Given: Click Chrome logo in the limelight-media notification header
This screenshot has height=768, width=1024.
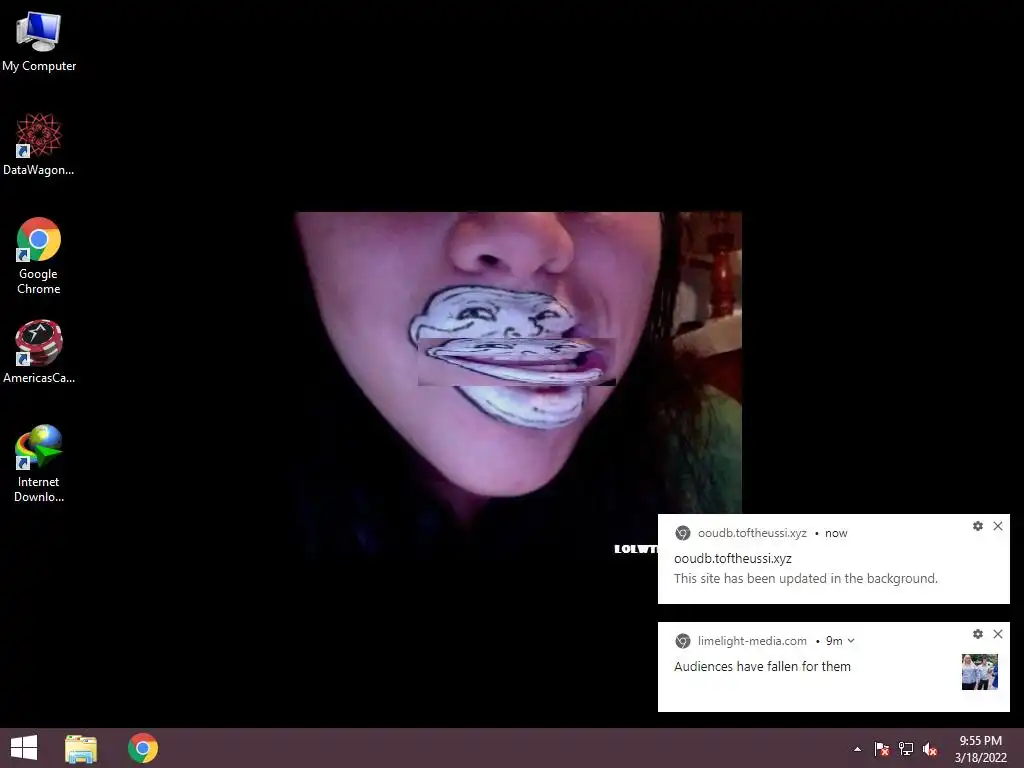Looking at the screenshot, I should click(682, 641).
